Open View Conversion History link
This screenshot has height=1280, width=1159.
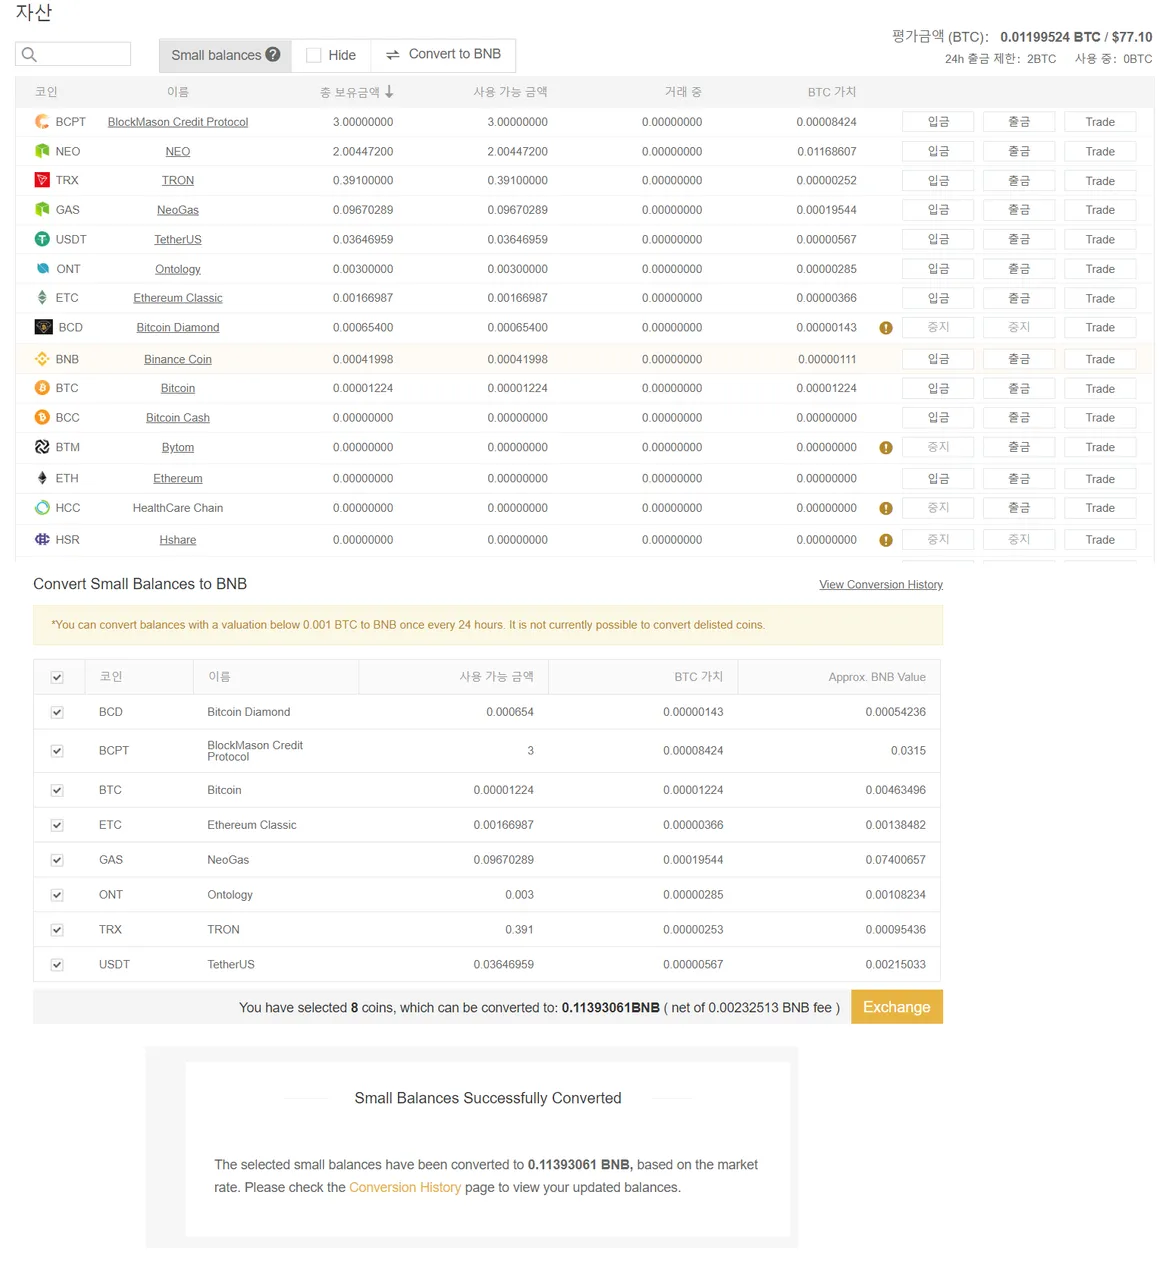coord(881,585)
